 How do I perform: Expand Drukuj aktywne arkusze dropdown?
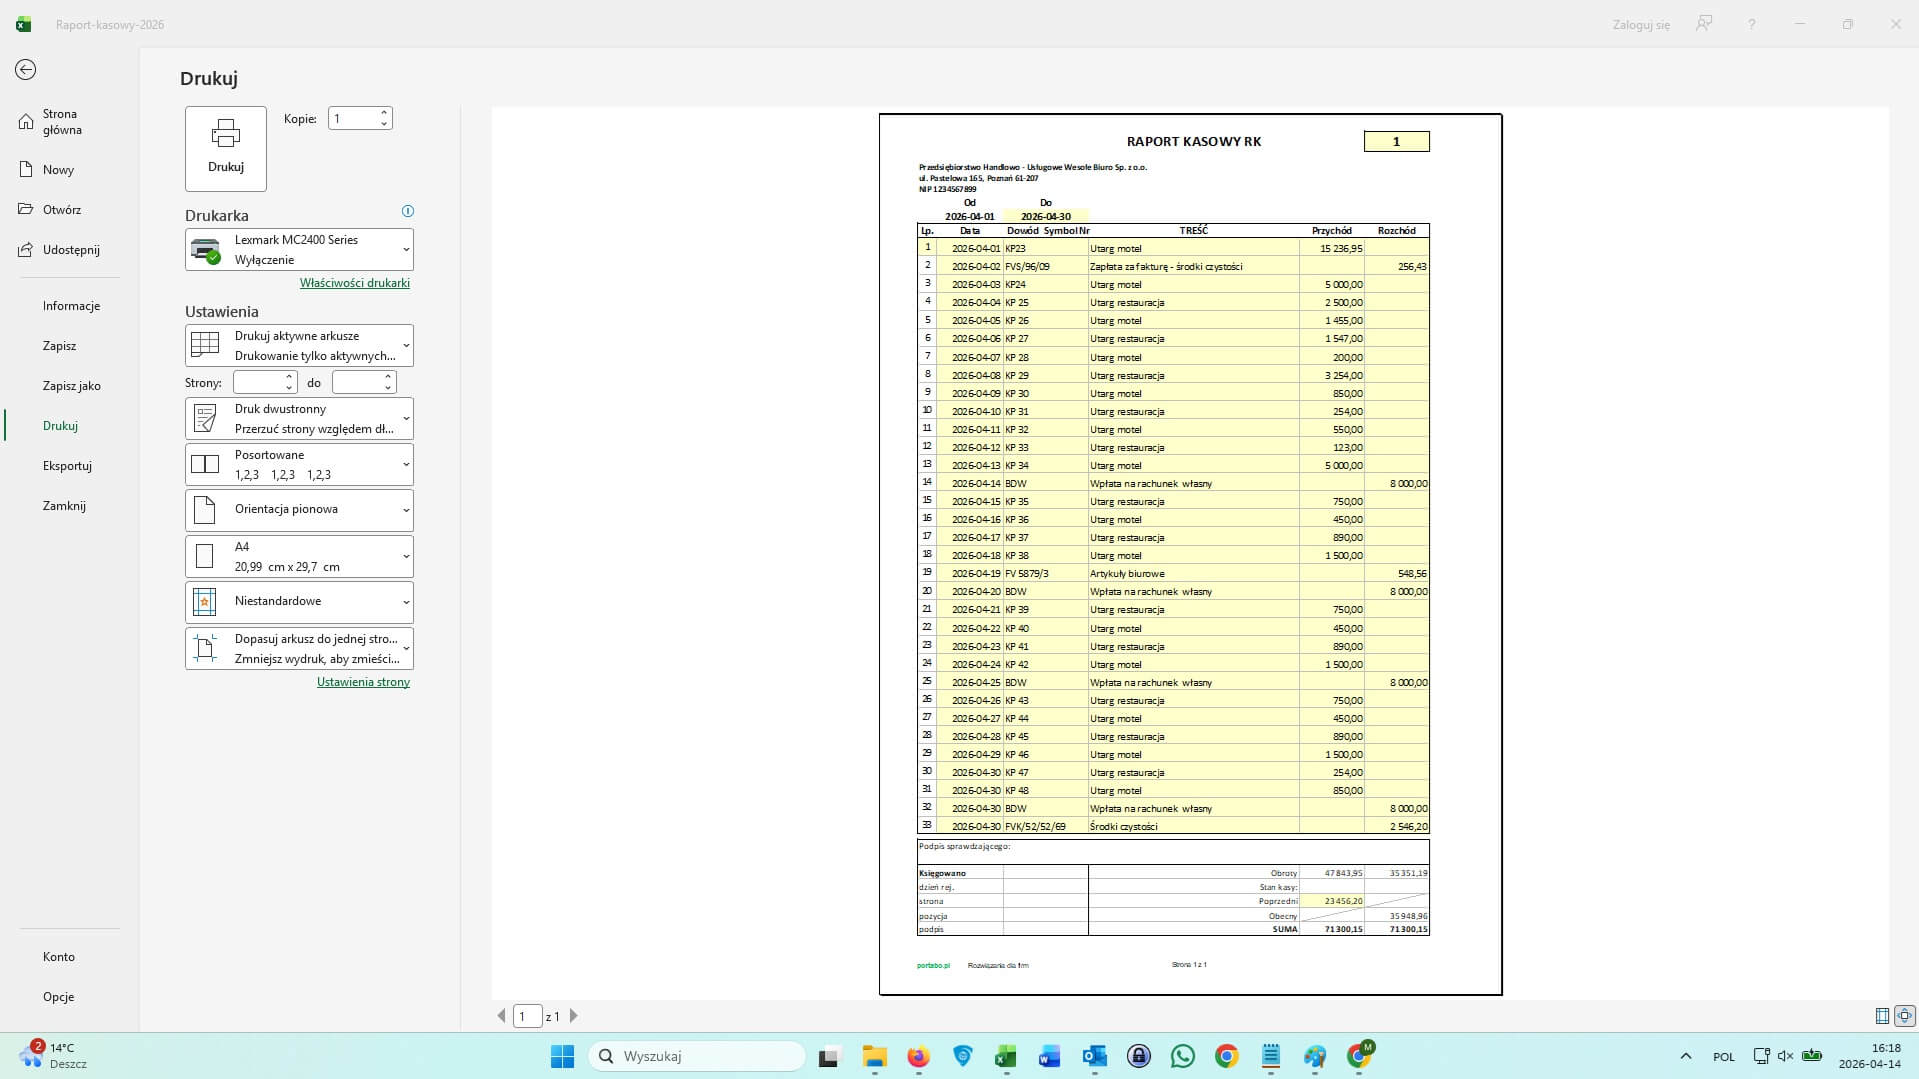pyautogui.click(x=299, y=346)
